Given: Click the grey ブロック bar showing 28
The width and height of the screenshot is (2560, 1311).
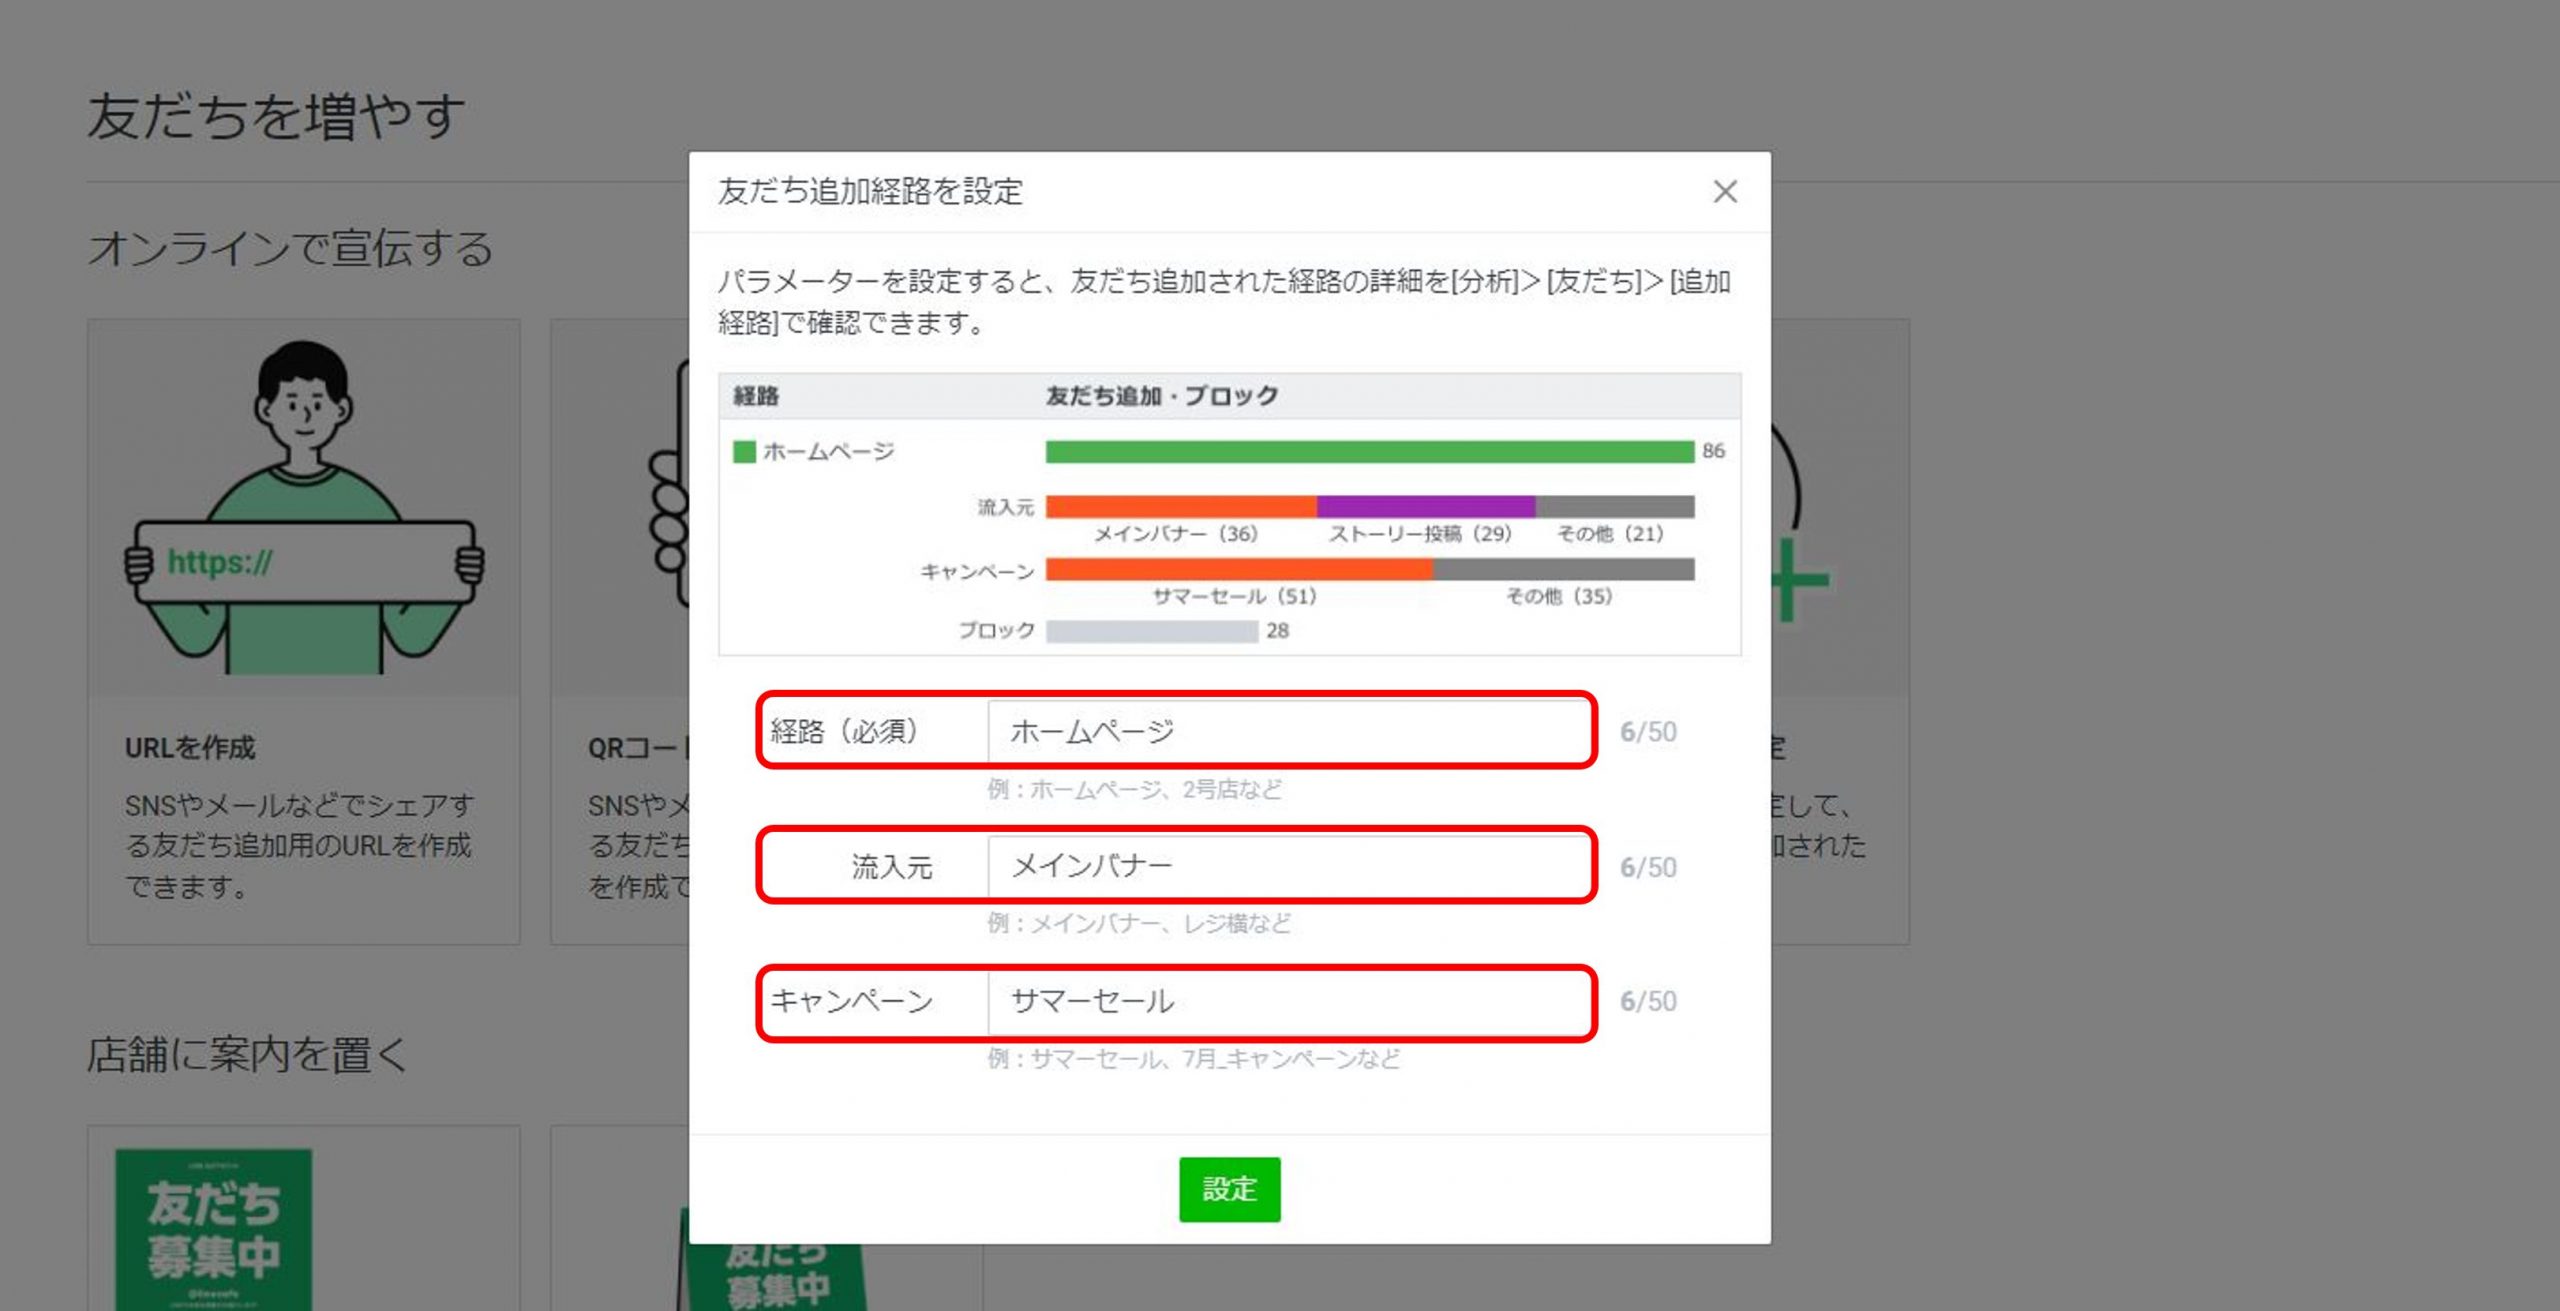Looking at the screenshot, I should tap(1152, 631).
